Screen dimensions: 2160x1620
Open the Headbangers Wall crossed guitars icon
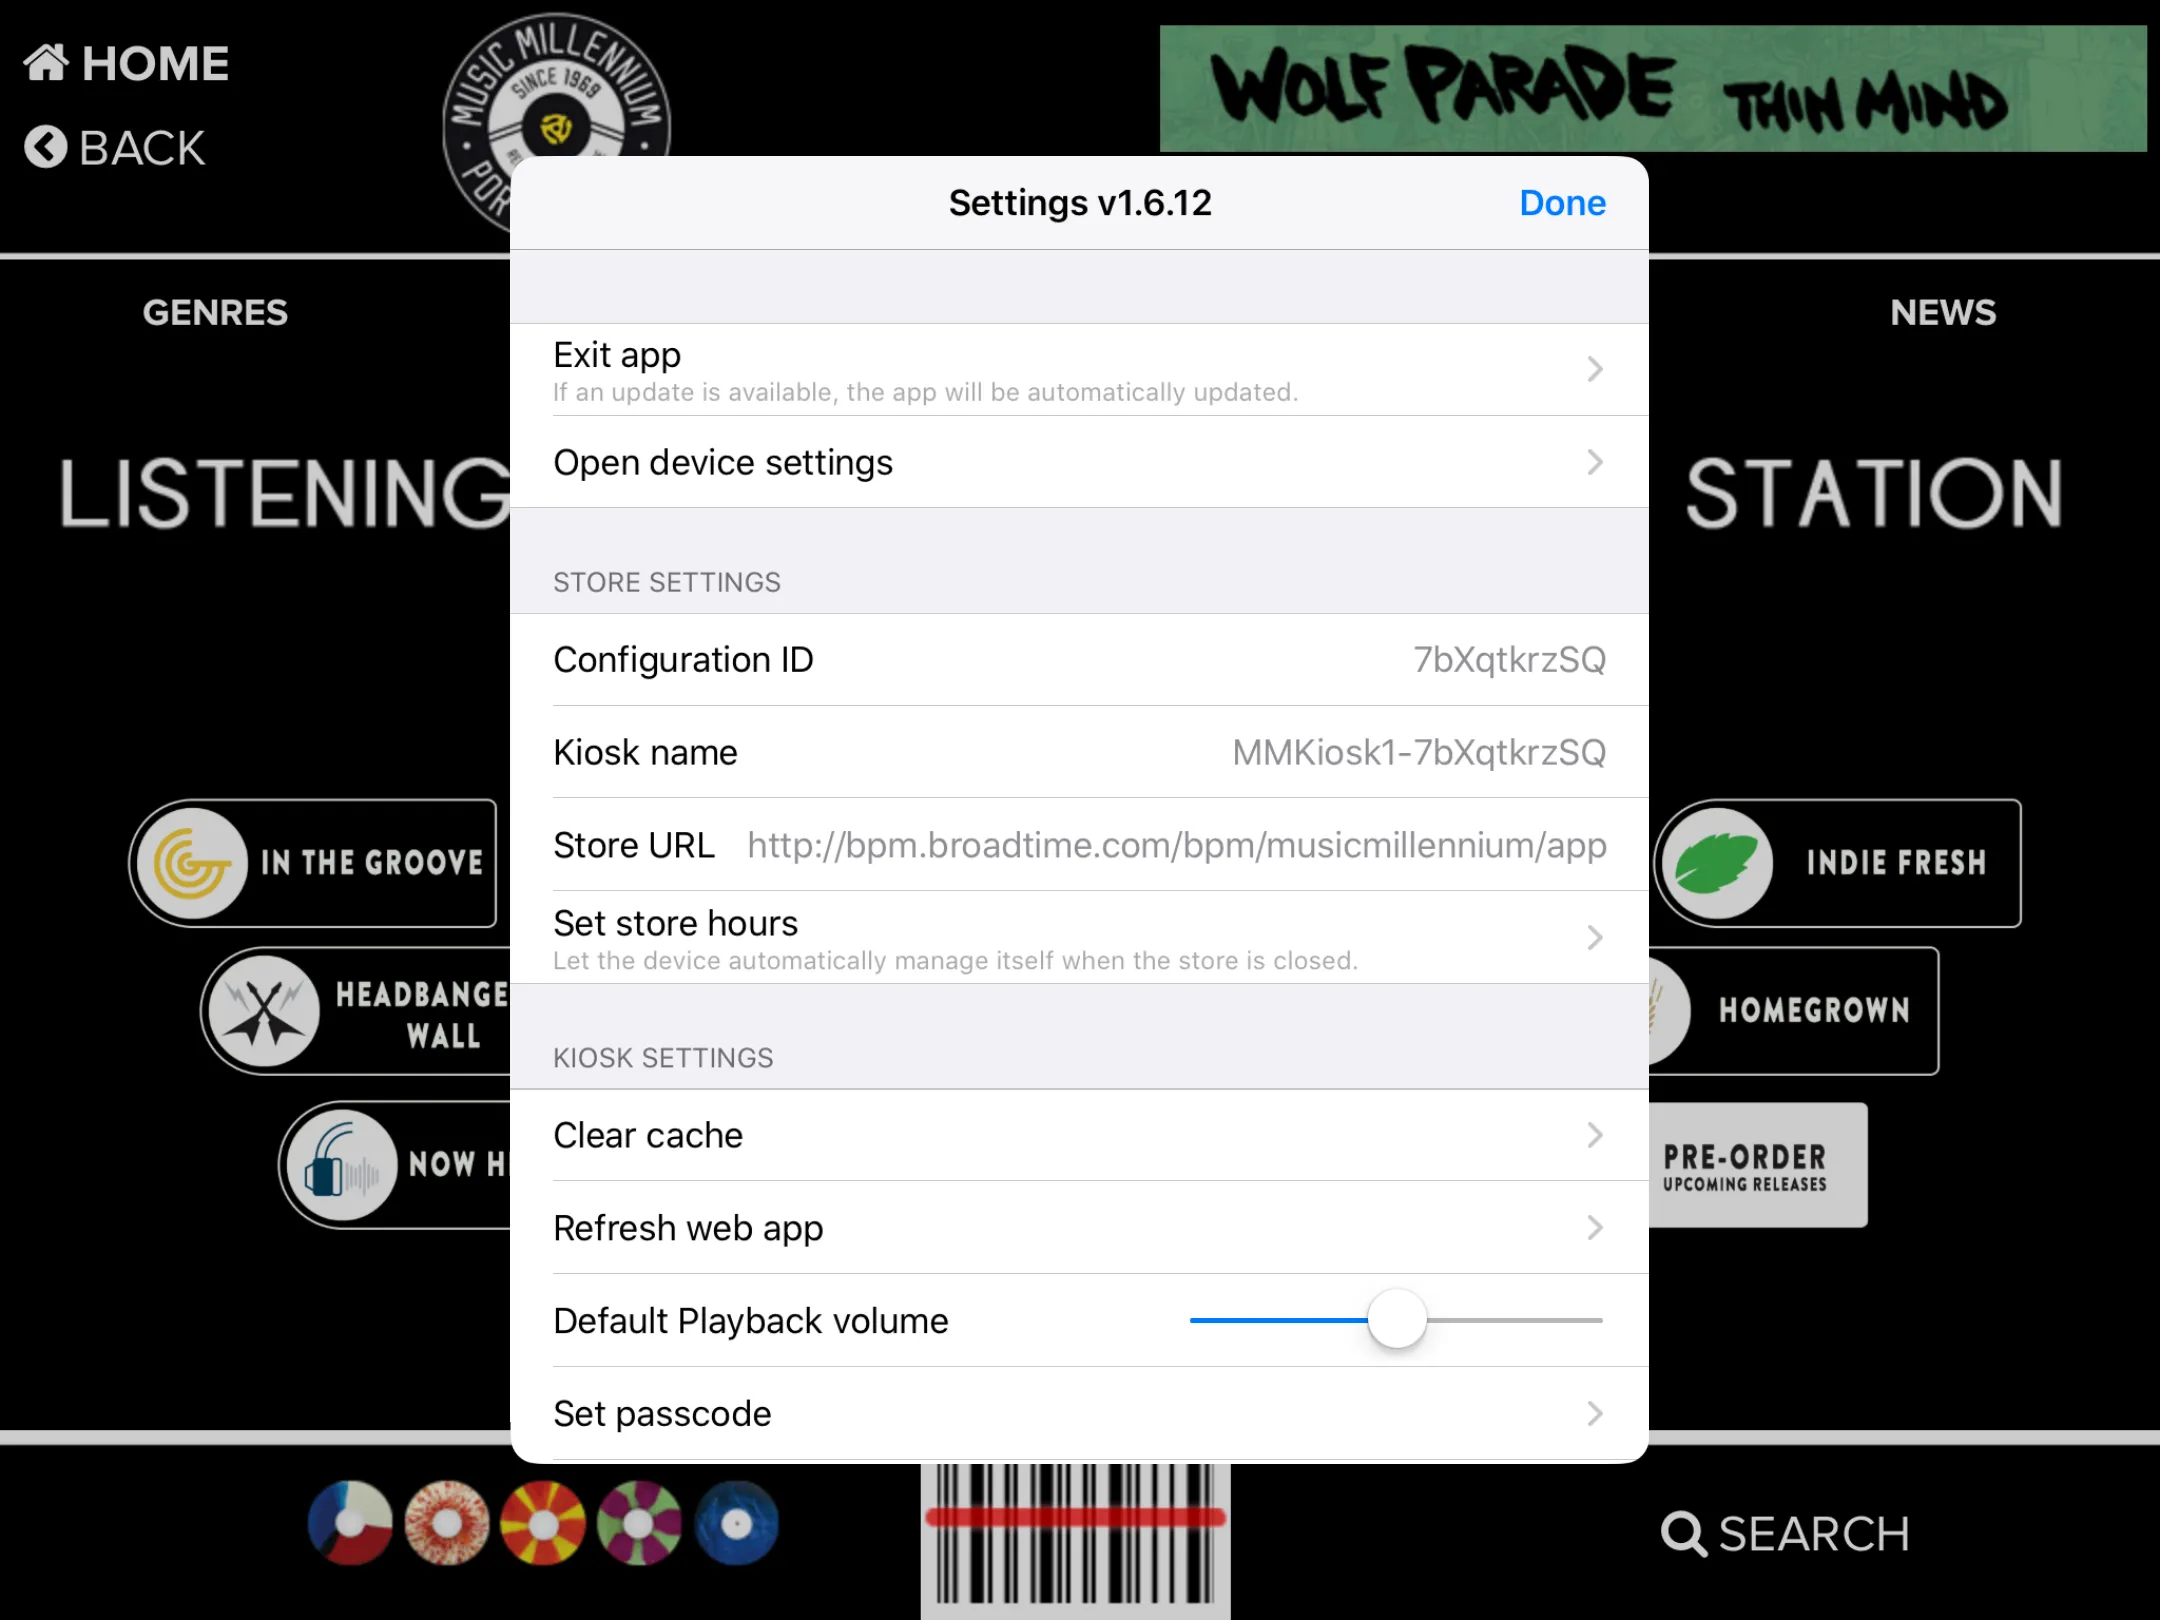(x=264, y=1010)
